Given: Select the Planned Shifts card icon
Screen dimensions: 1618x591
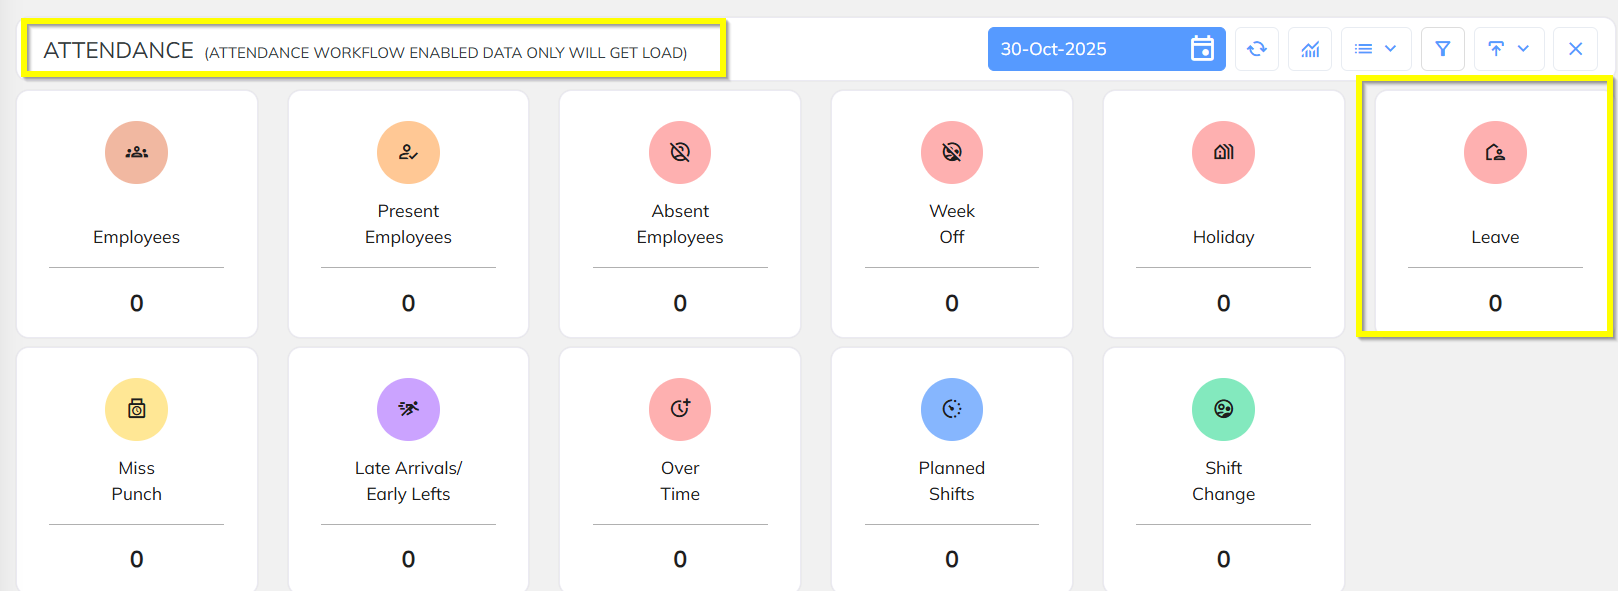Looking at the screenshot, I should pos(952,409).
